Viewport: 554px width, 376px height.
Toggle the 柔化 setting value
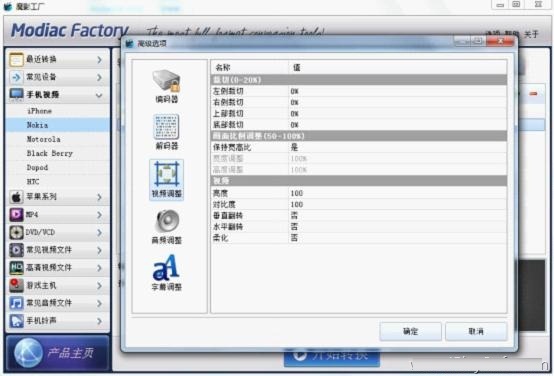click(x=397, y=238)
